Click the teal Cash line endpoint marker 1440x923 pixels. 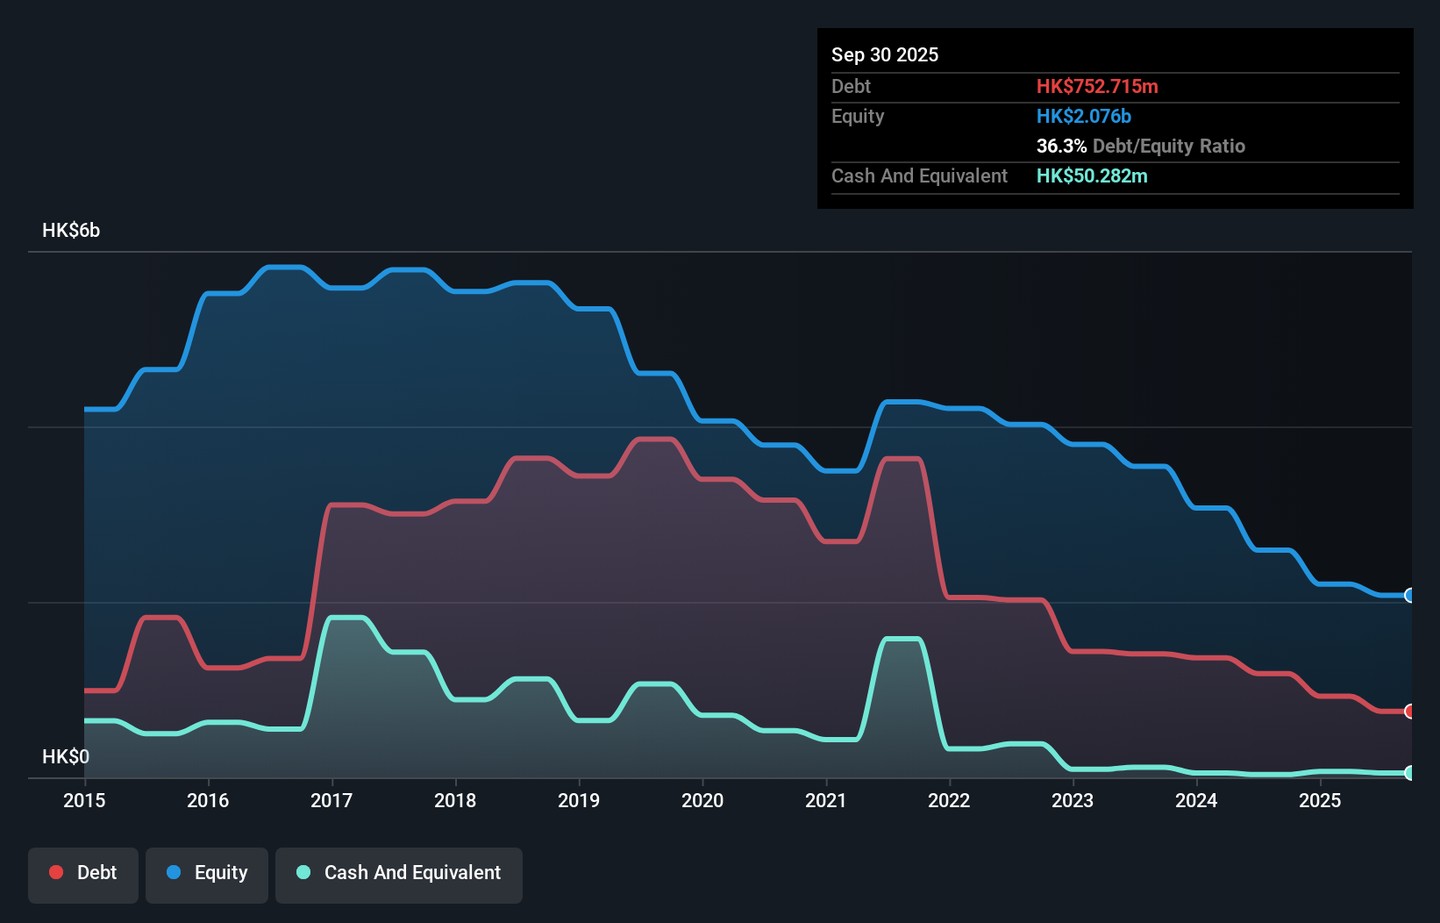pyautogui.click(x=1409, y=773)
